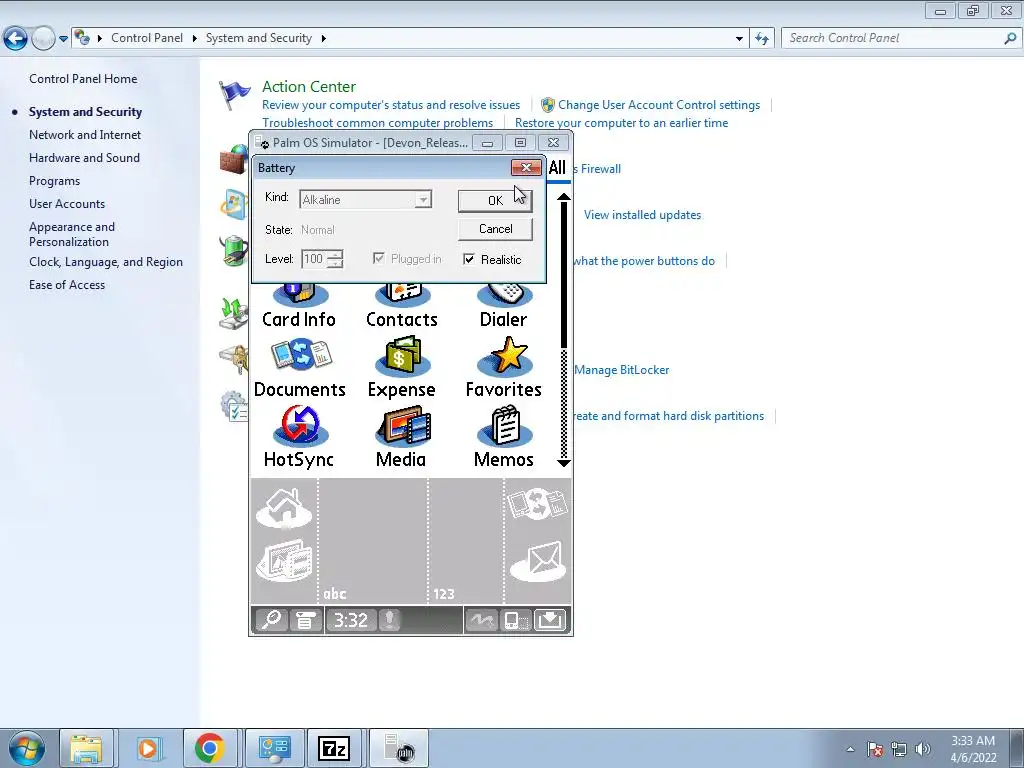Screen dimensions: 1024x768
Task: Open the Media app icon
Action: [404, 426]
